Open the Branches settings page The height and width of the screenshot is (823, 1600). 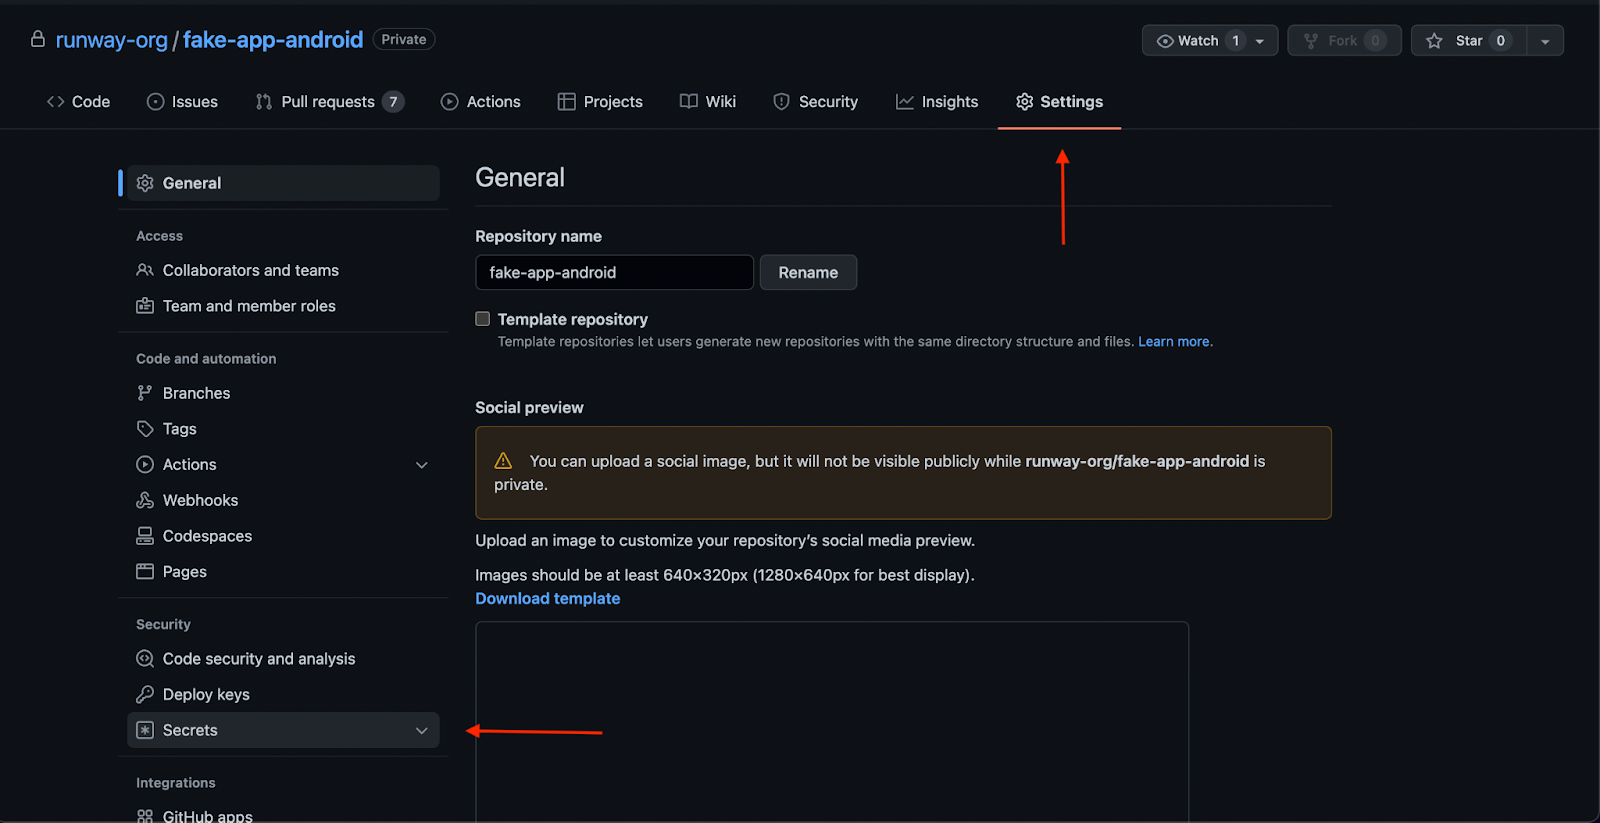[283, 393]
